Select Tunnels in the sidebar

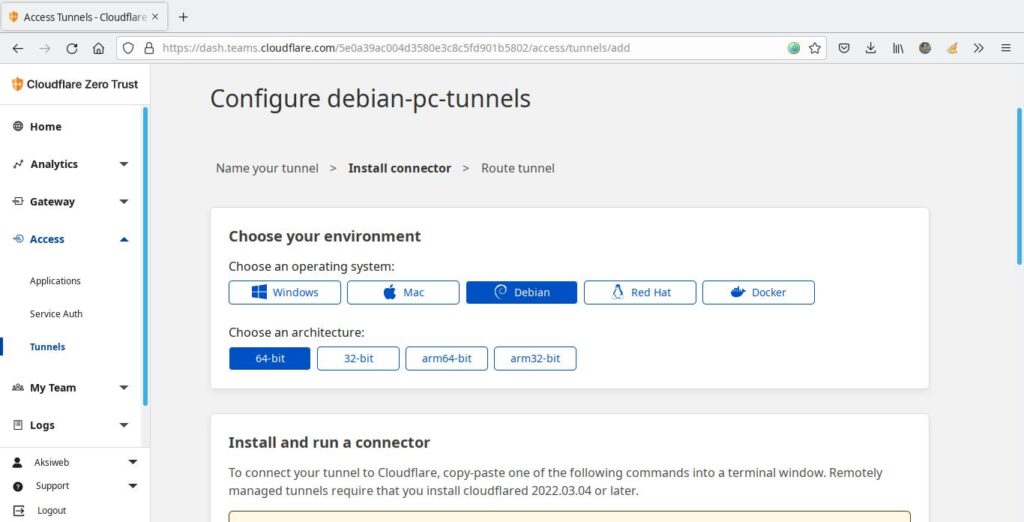47,347
